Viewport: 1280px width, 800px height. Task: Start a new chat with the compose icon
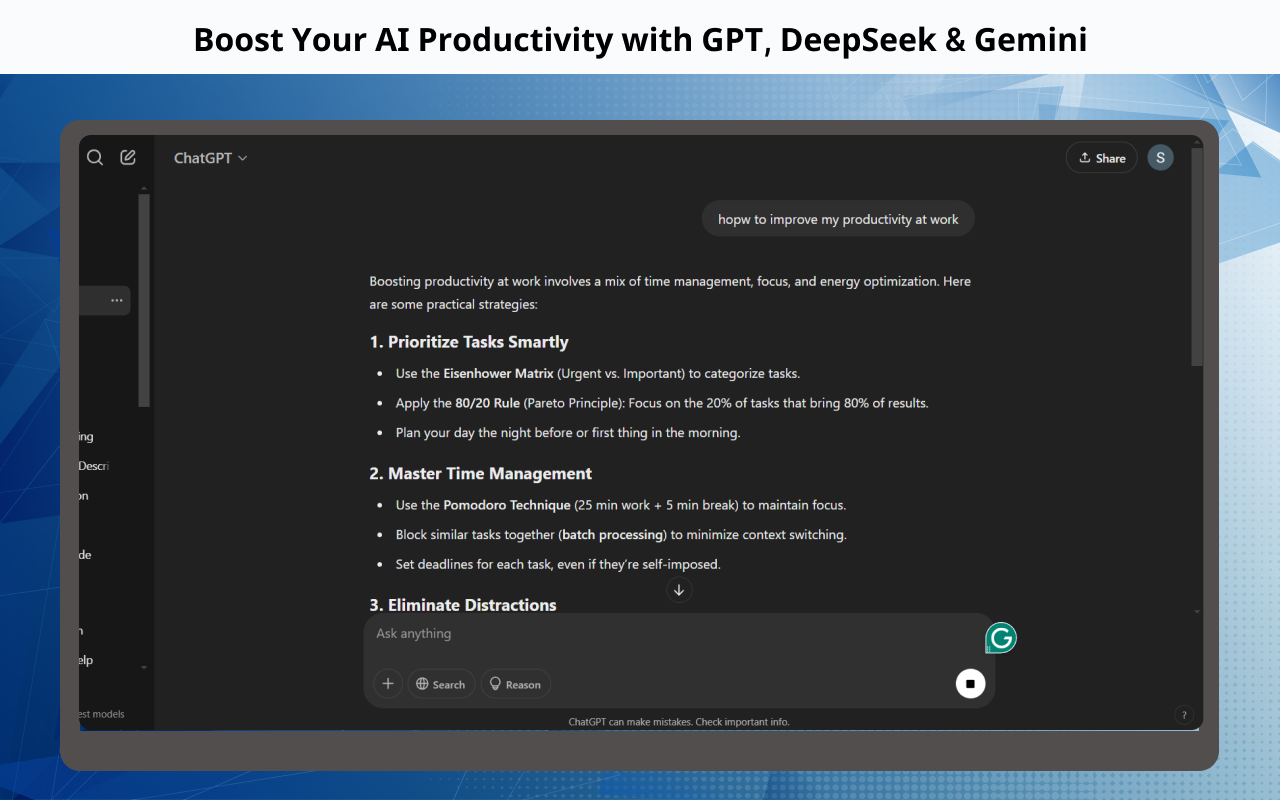[x=128, y=157]
